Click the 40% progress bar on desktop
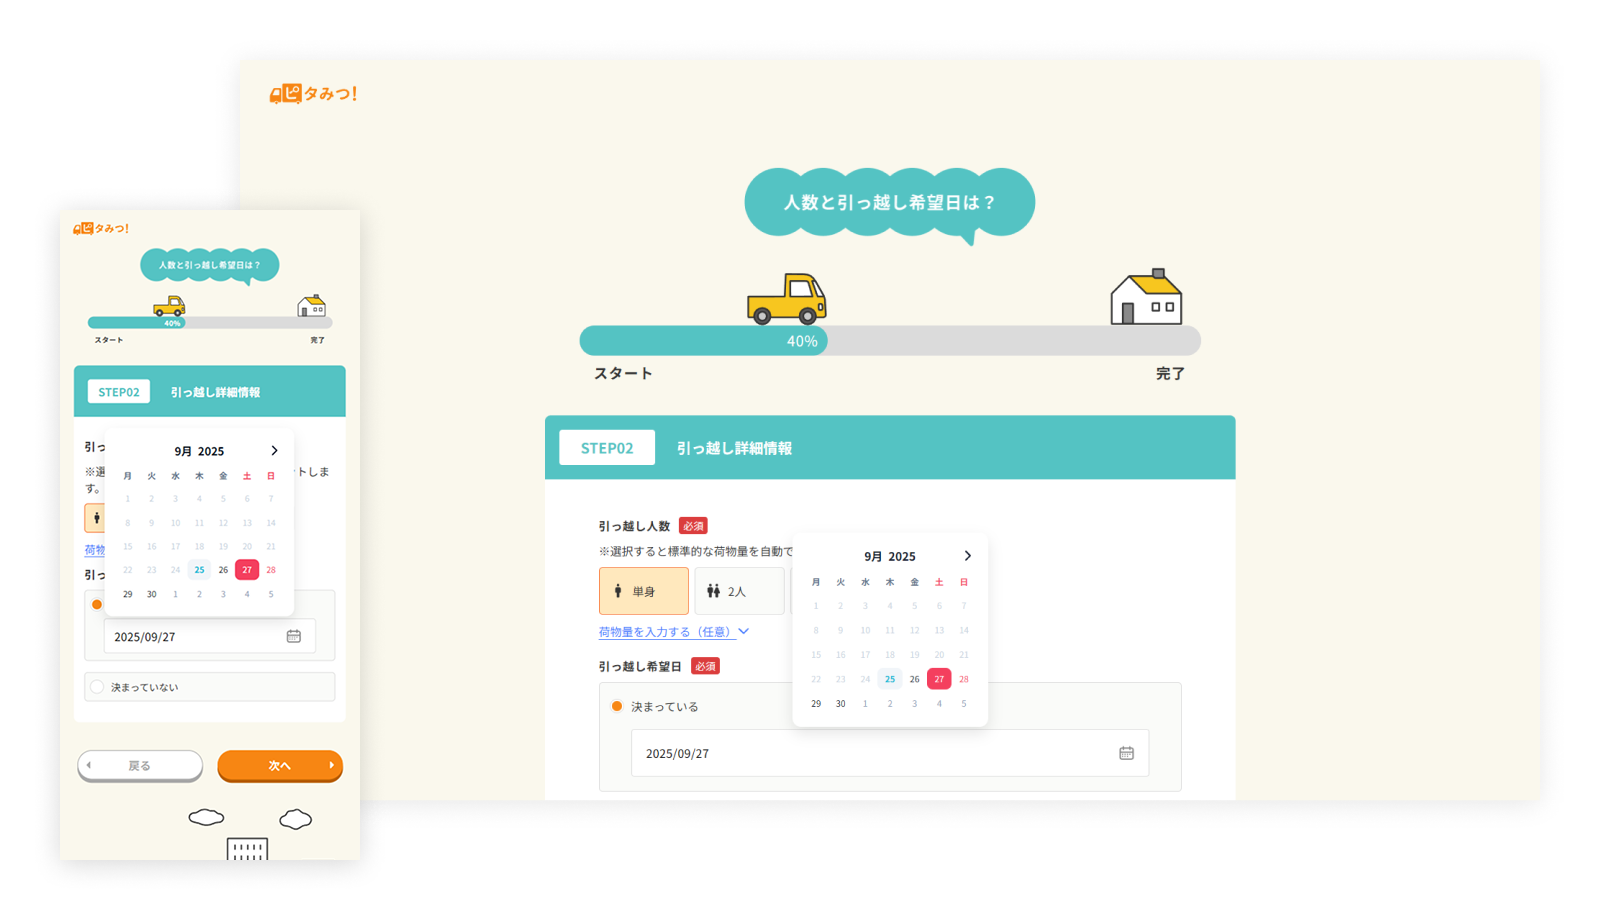Viewport: 1600px width, 920px height. [x=703, y=341]
